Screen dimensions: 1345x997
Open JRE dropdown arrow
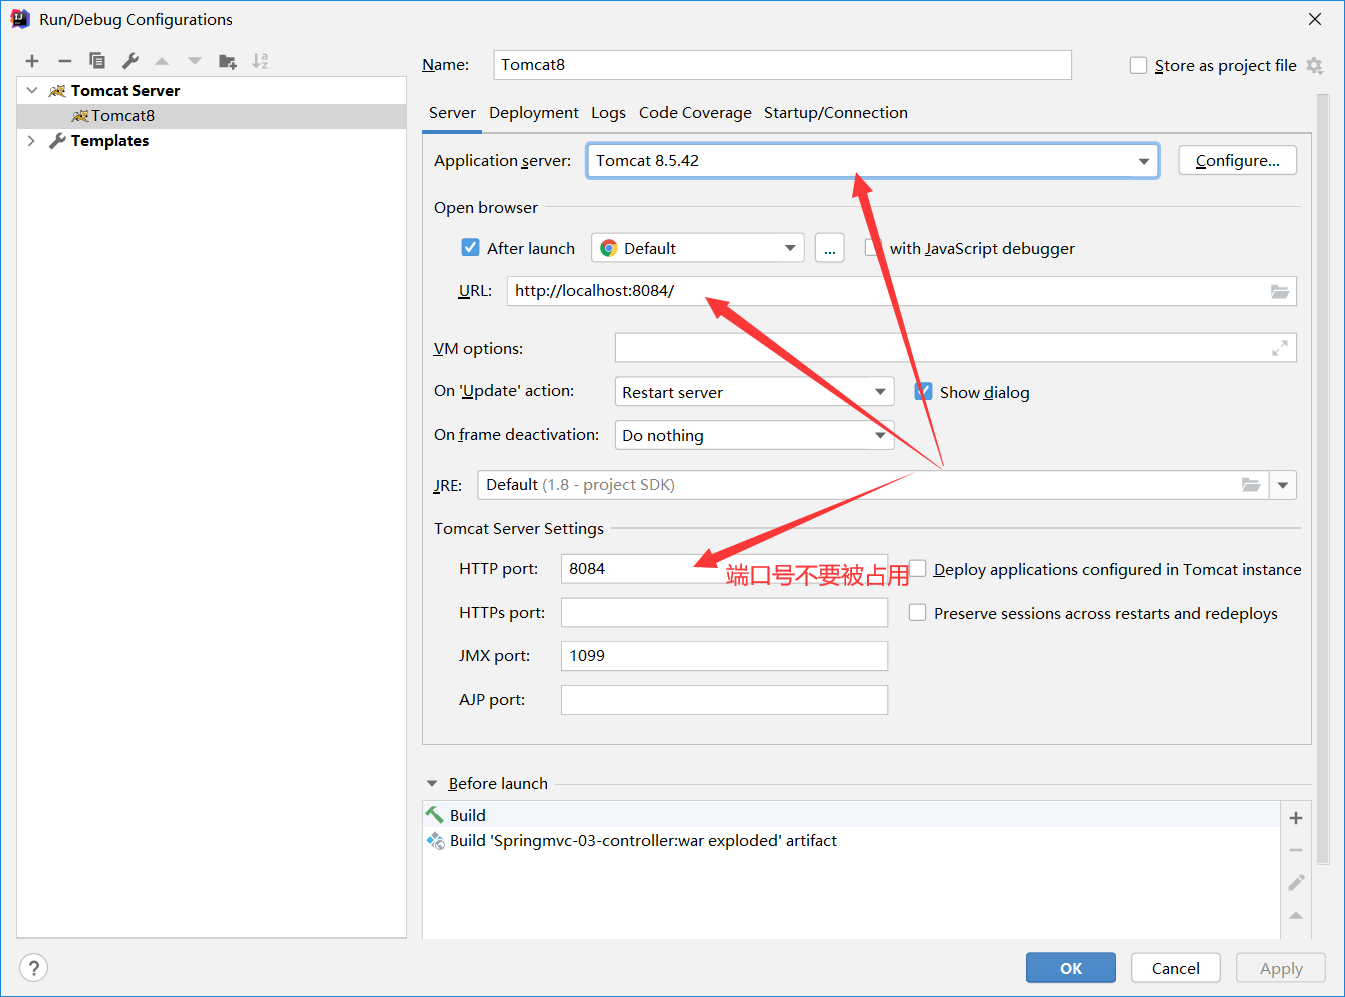coord(1283,485)
